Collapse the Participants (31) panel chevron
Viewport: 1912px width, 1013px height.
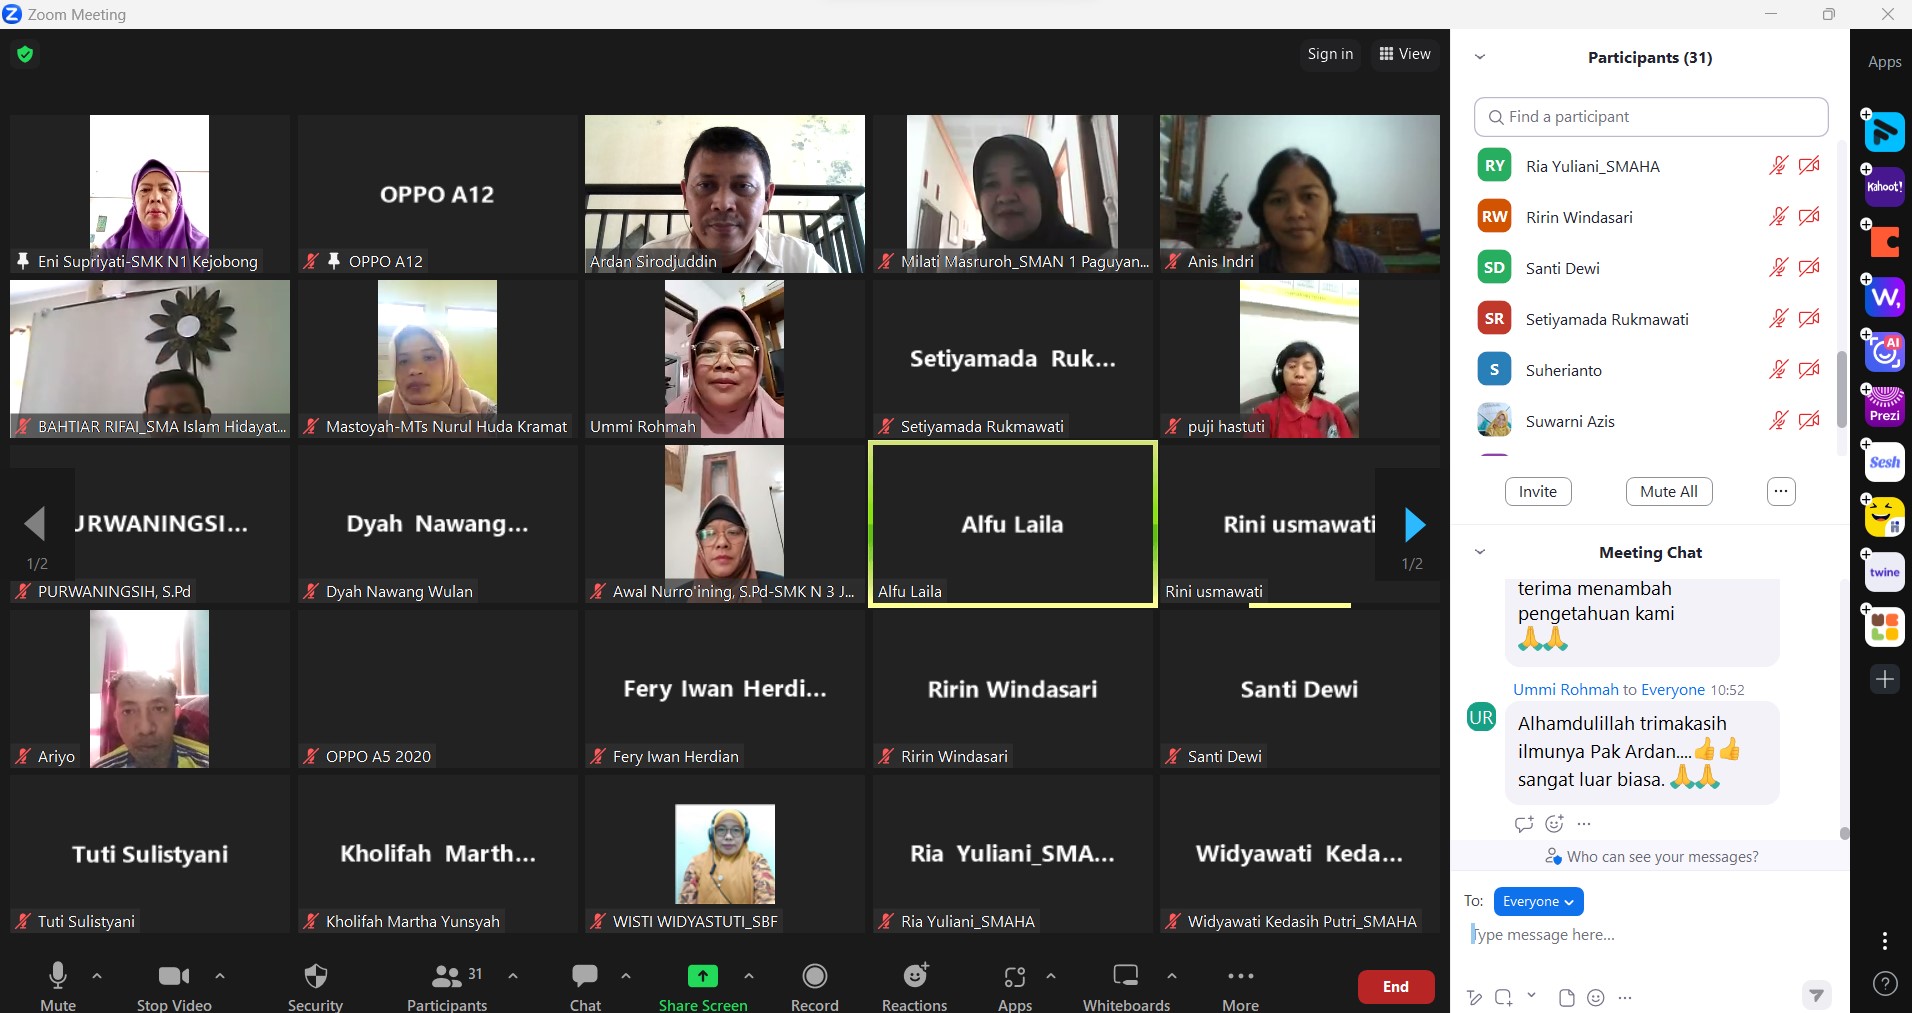(x=1480, y=57)
